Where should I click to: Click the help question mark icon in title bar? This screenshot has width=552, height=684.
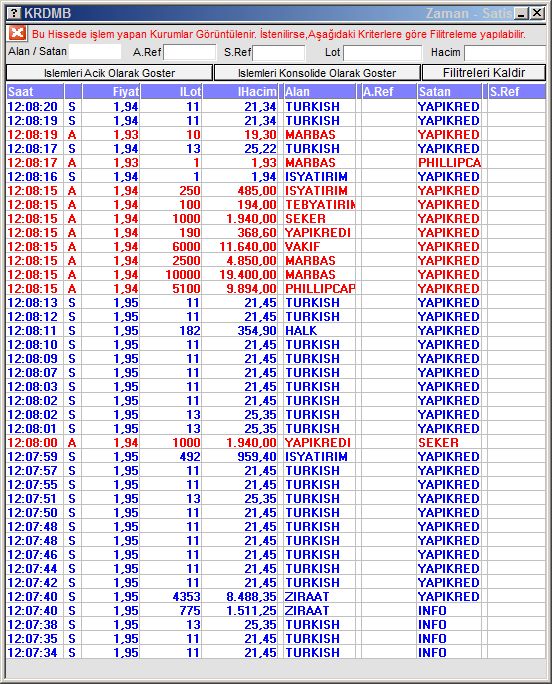pyautogui.click(x=14, y=13)
